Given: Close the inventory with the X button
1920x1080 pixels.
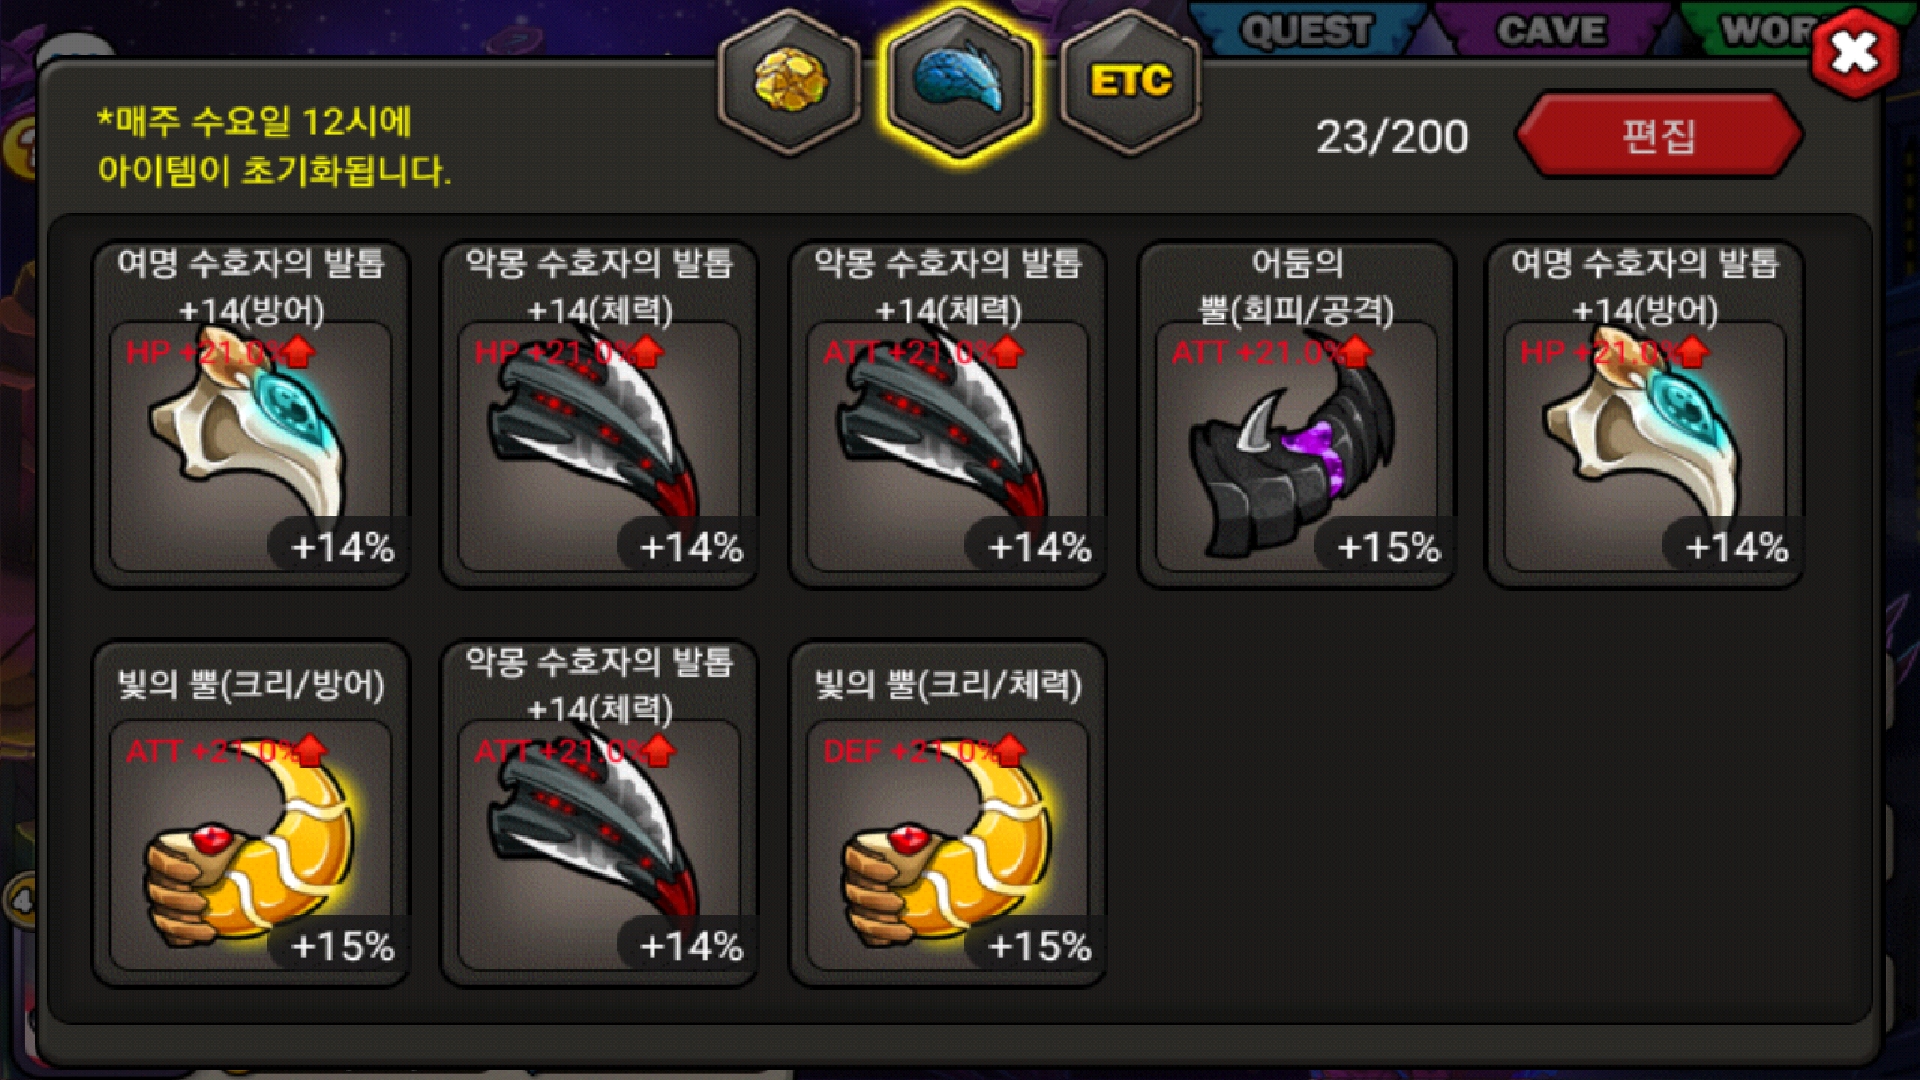Looking at the screenshot, I should point(1855,52).
